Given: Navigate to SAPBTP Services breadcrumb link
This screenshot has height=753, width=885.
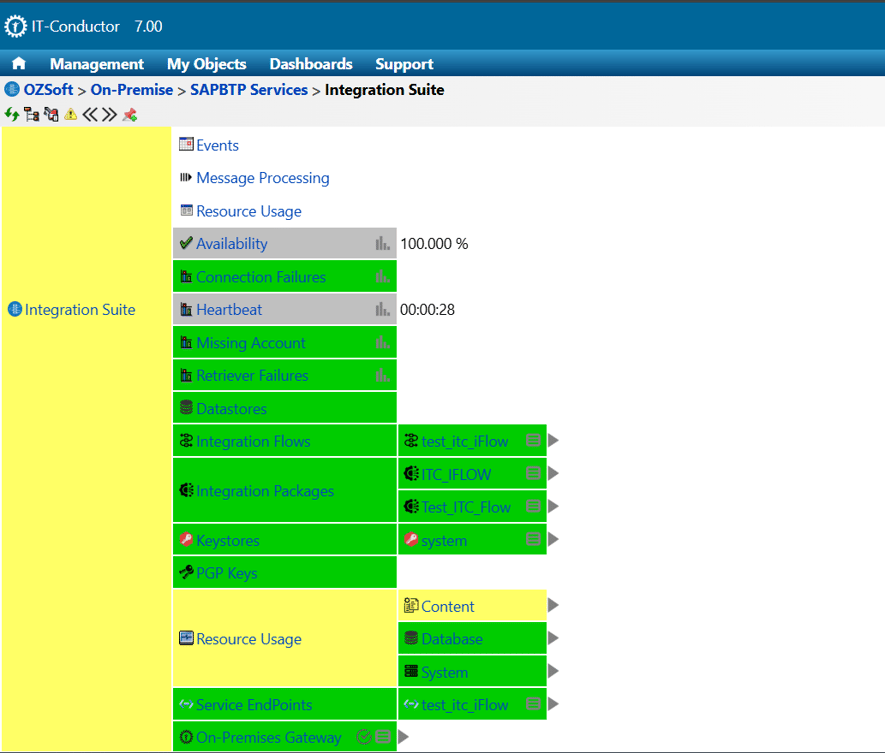Looking at the screenshot, I should [249, 90].
